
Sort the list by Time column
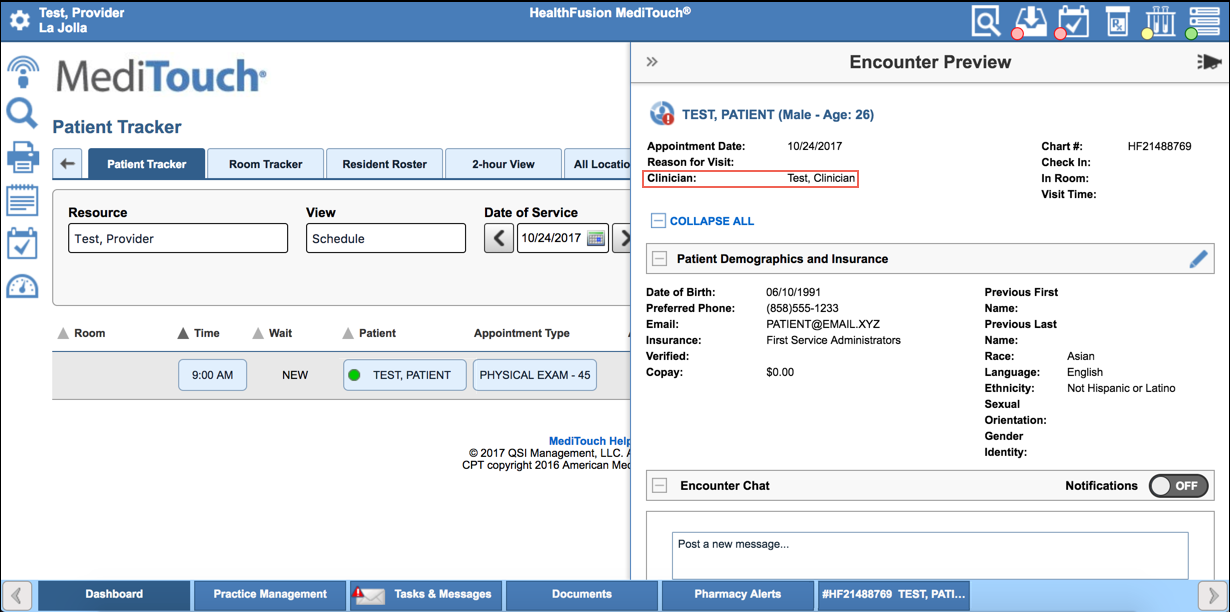click(x=199, y=333)
